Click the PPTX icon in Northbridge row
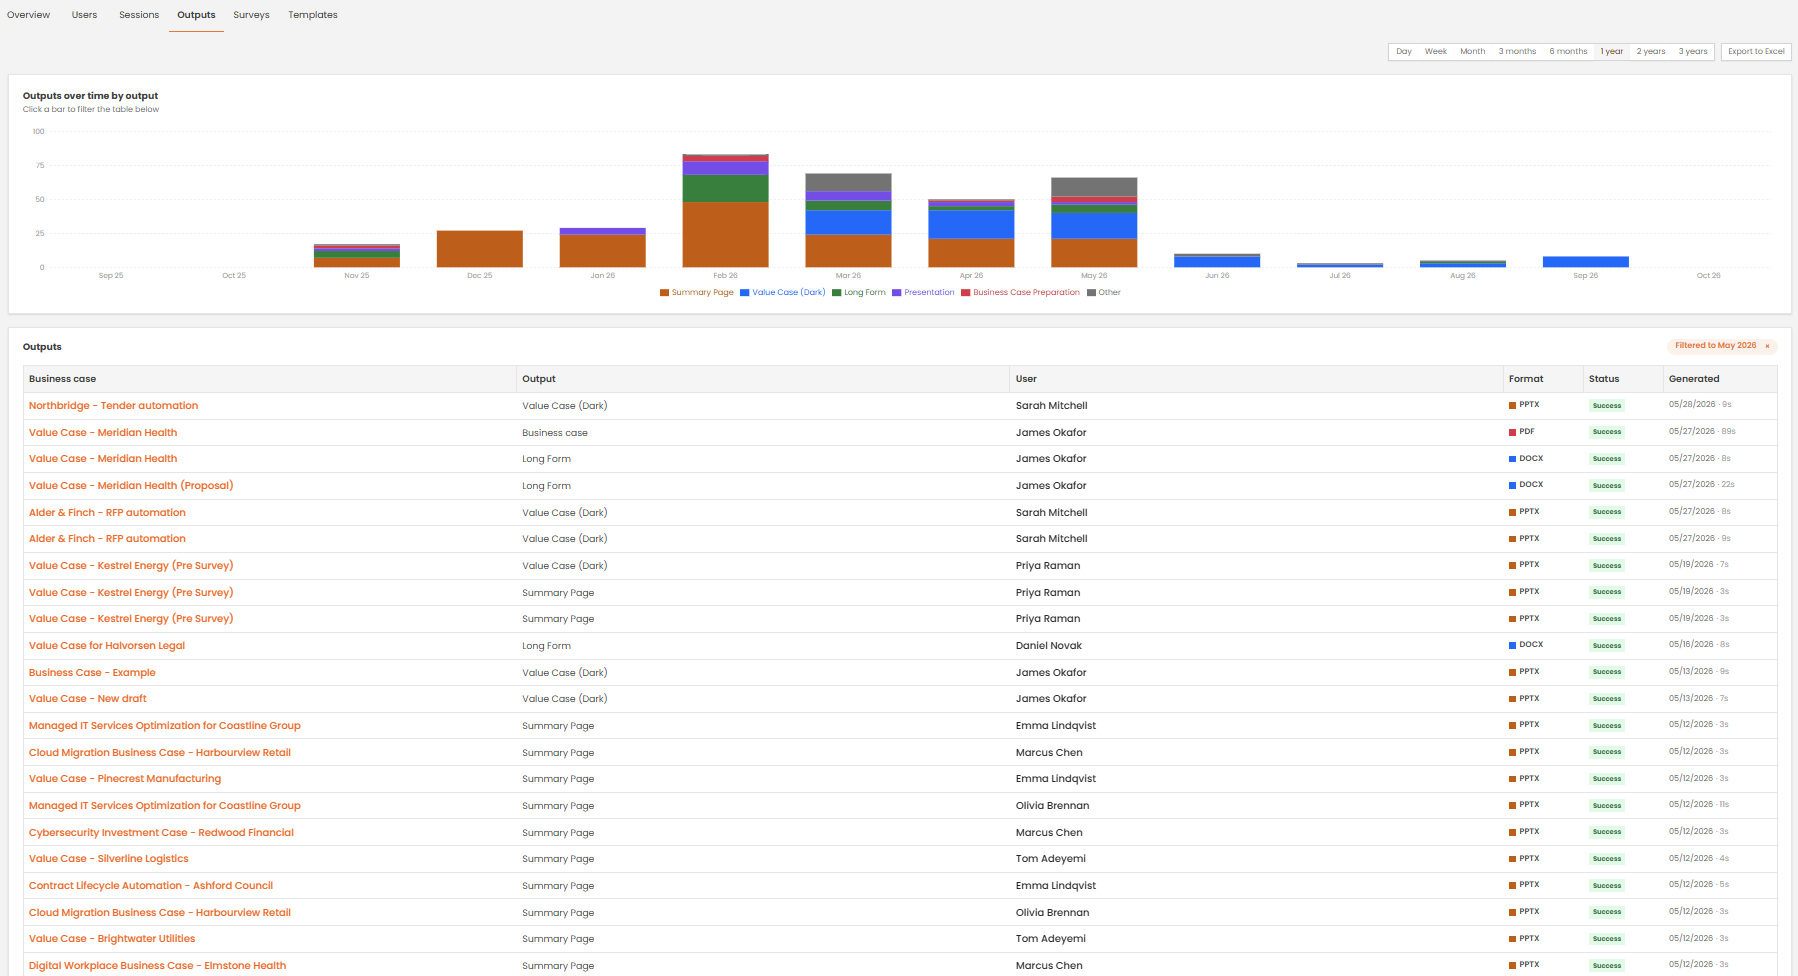This screenshot has width=1798, height=976. 1512,405
